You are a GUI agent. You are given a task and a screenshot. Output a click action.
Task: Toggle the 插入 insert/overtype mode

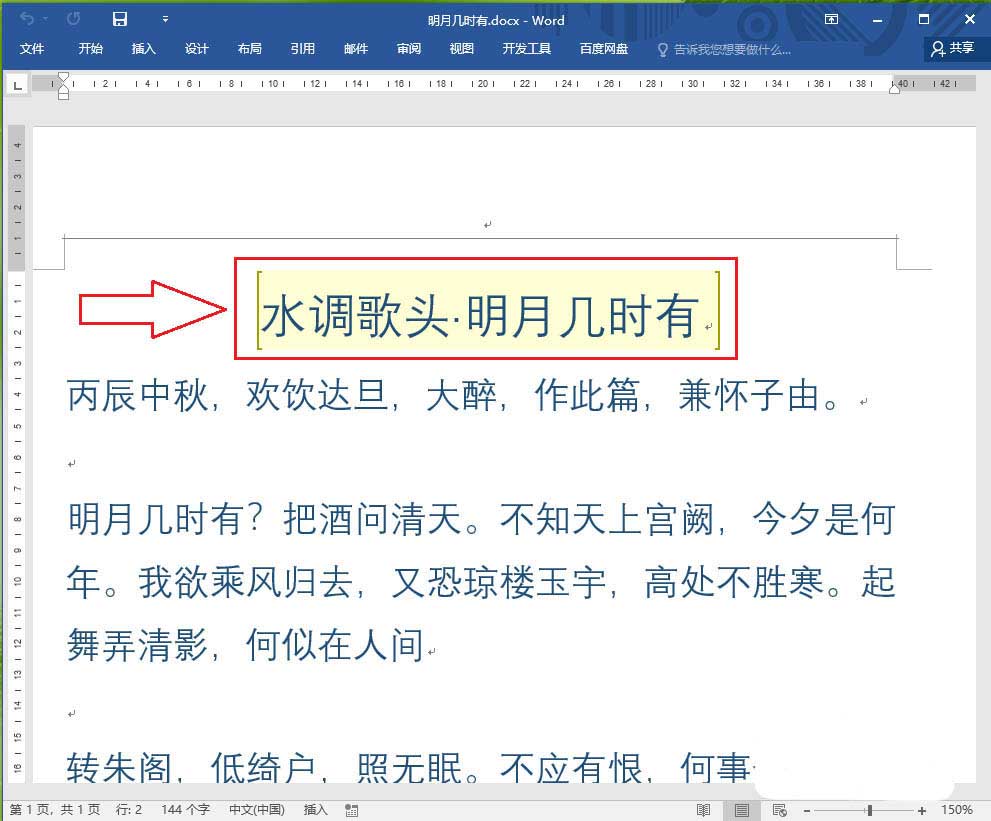coord(315,810)
